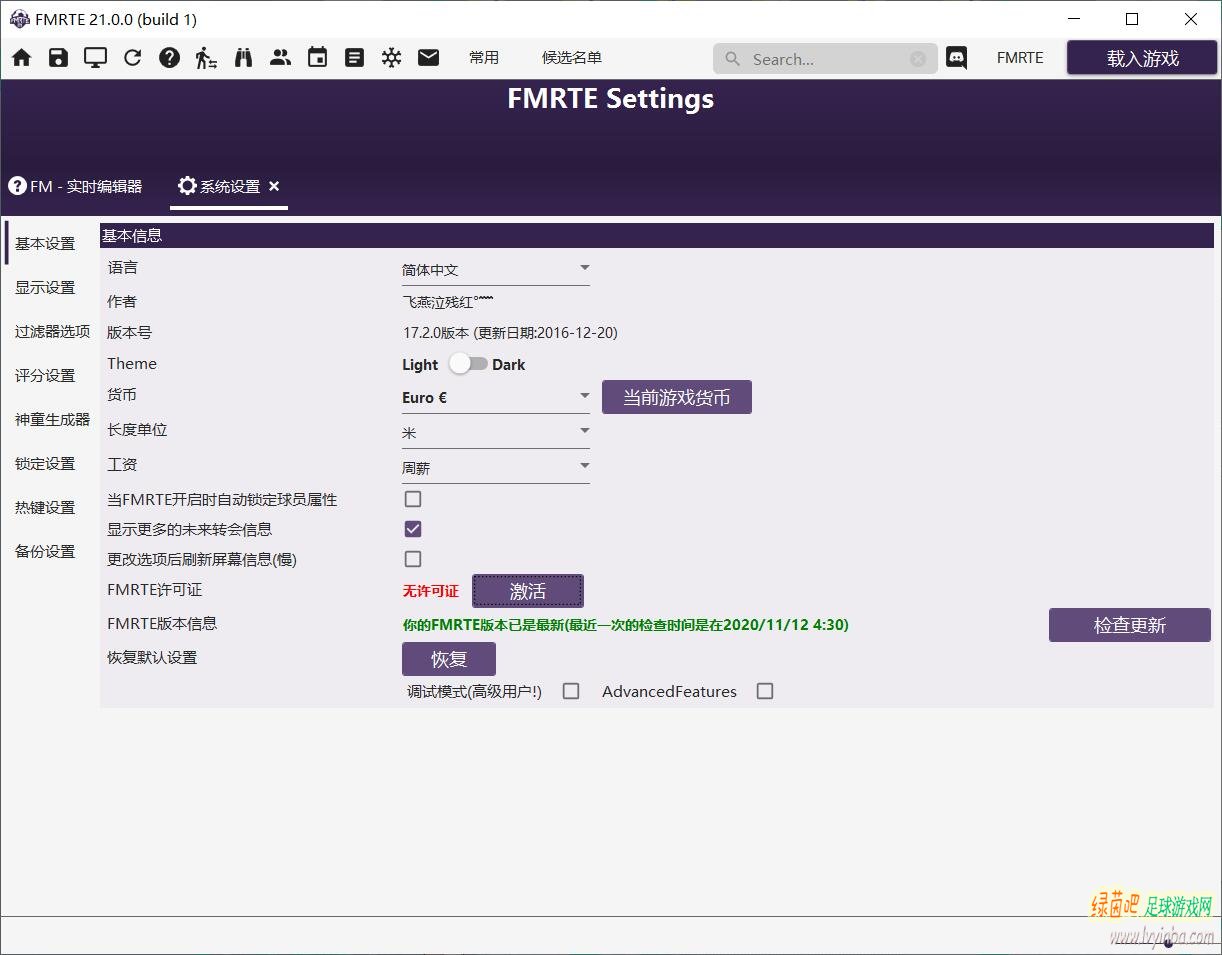Click the snowflake freeze icon
This screenshot has width=1222, height=955.
point(391,58)
